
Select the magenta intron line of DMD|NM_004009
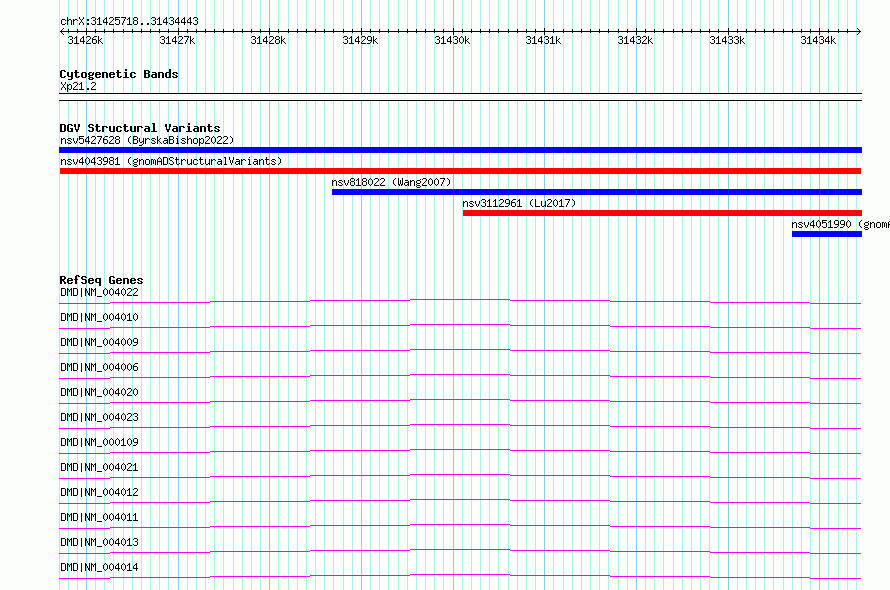(460, 350)
